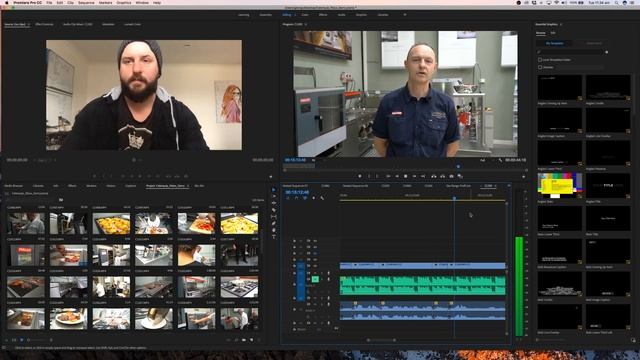
Task: Switch to Audio workspace tab
Action: click(x=342, y=15)
